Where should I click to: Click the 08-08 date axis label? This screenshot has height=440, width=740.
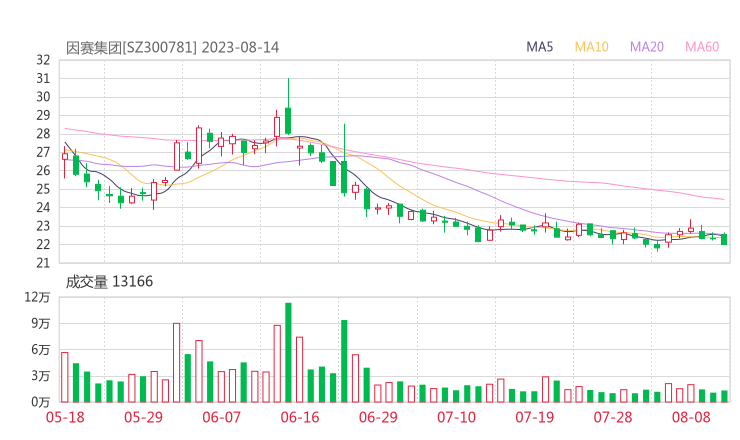(691, 417)
